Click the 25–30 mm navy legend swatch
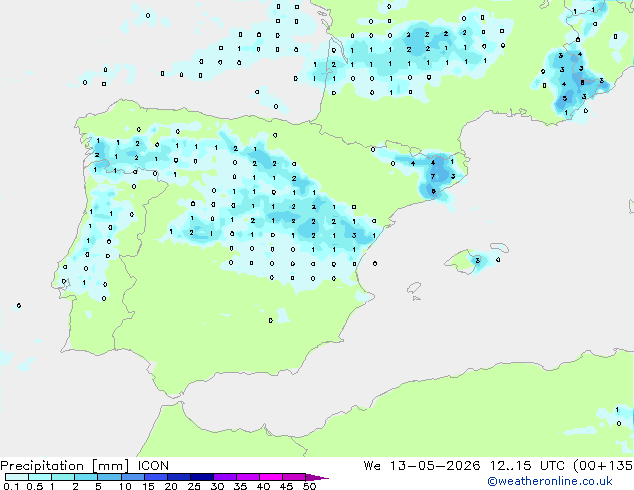 202,477
